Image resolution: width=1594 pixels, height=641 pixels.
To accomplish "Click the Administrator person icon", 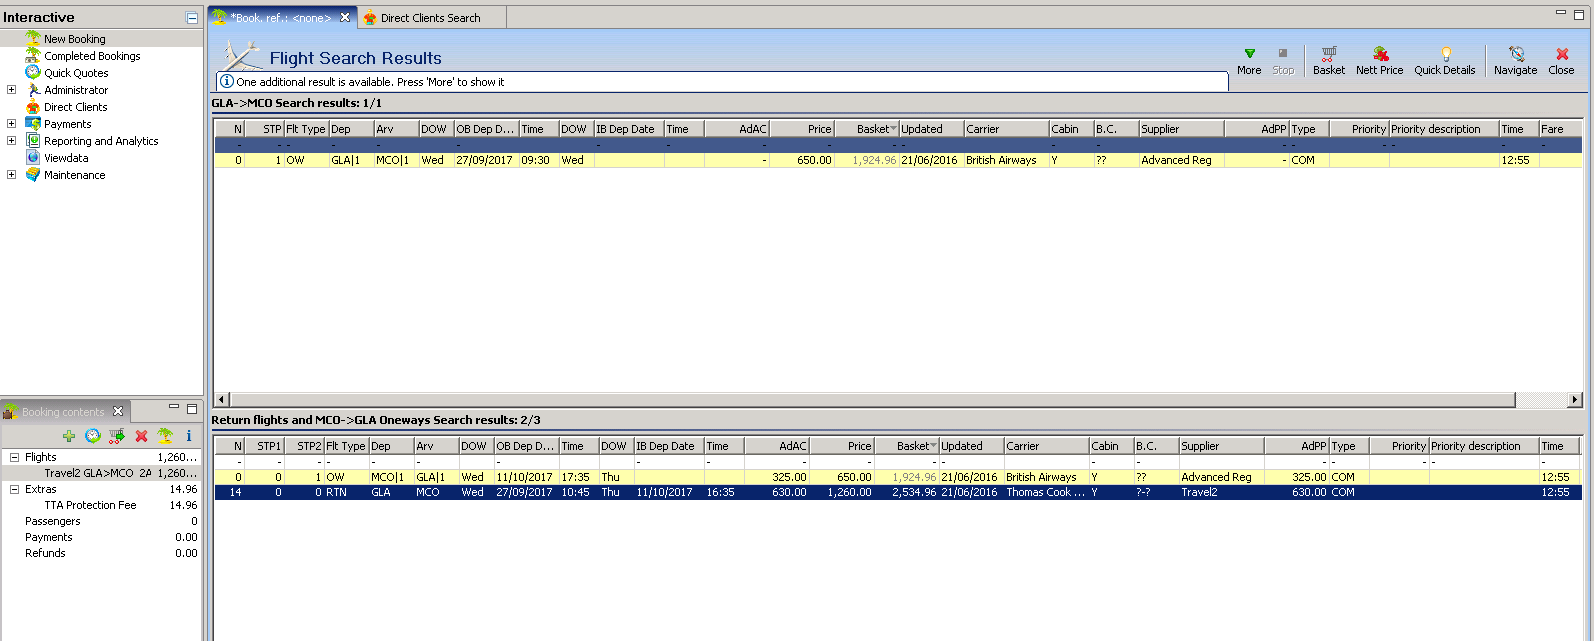I will pos(33,90).
